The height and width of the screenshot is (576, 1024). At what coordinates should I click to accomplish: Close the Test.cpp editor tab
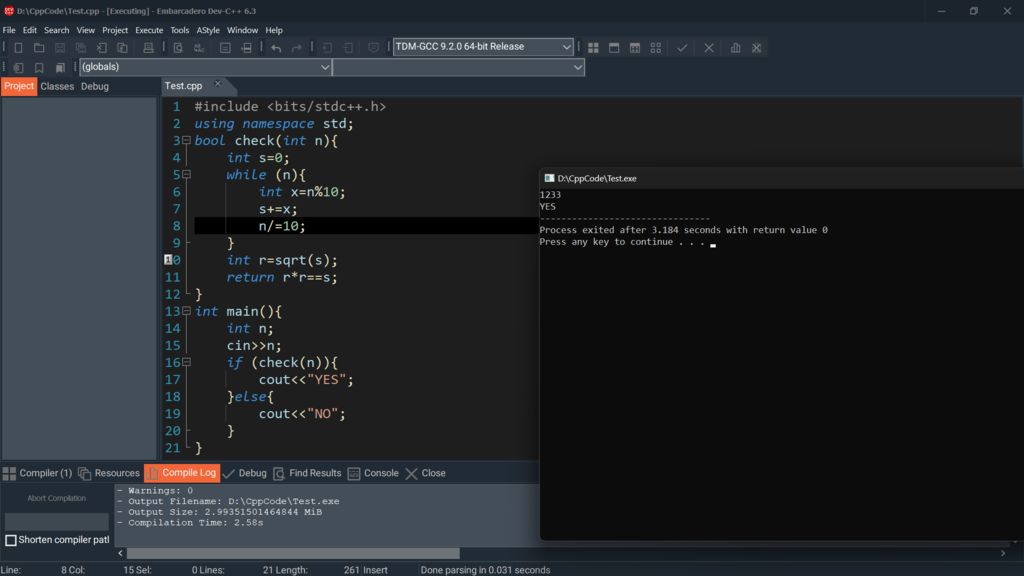[x=217, y=84]
